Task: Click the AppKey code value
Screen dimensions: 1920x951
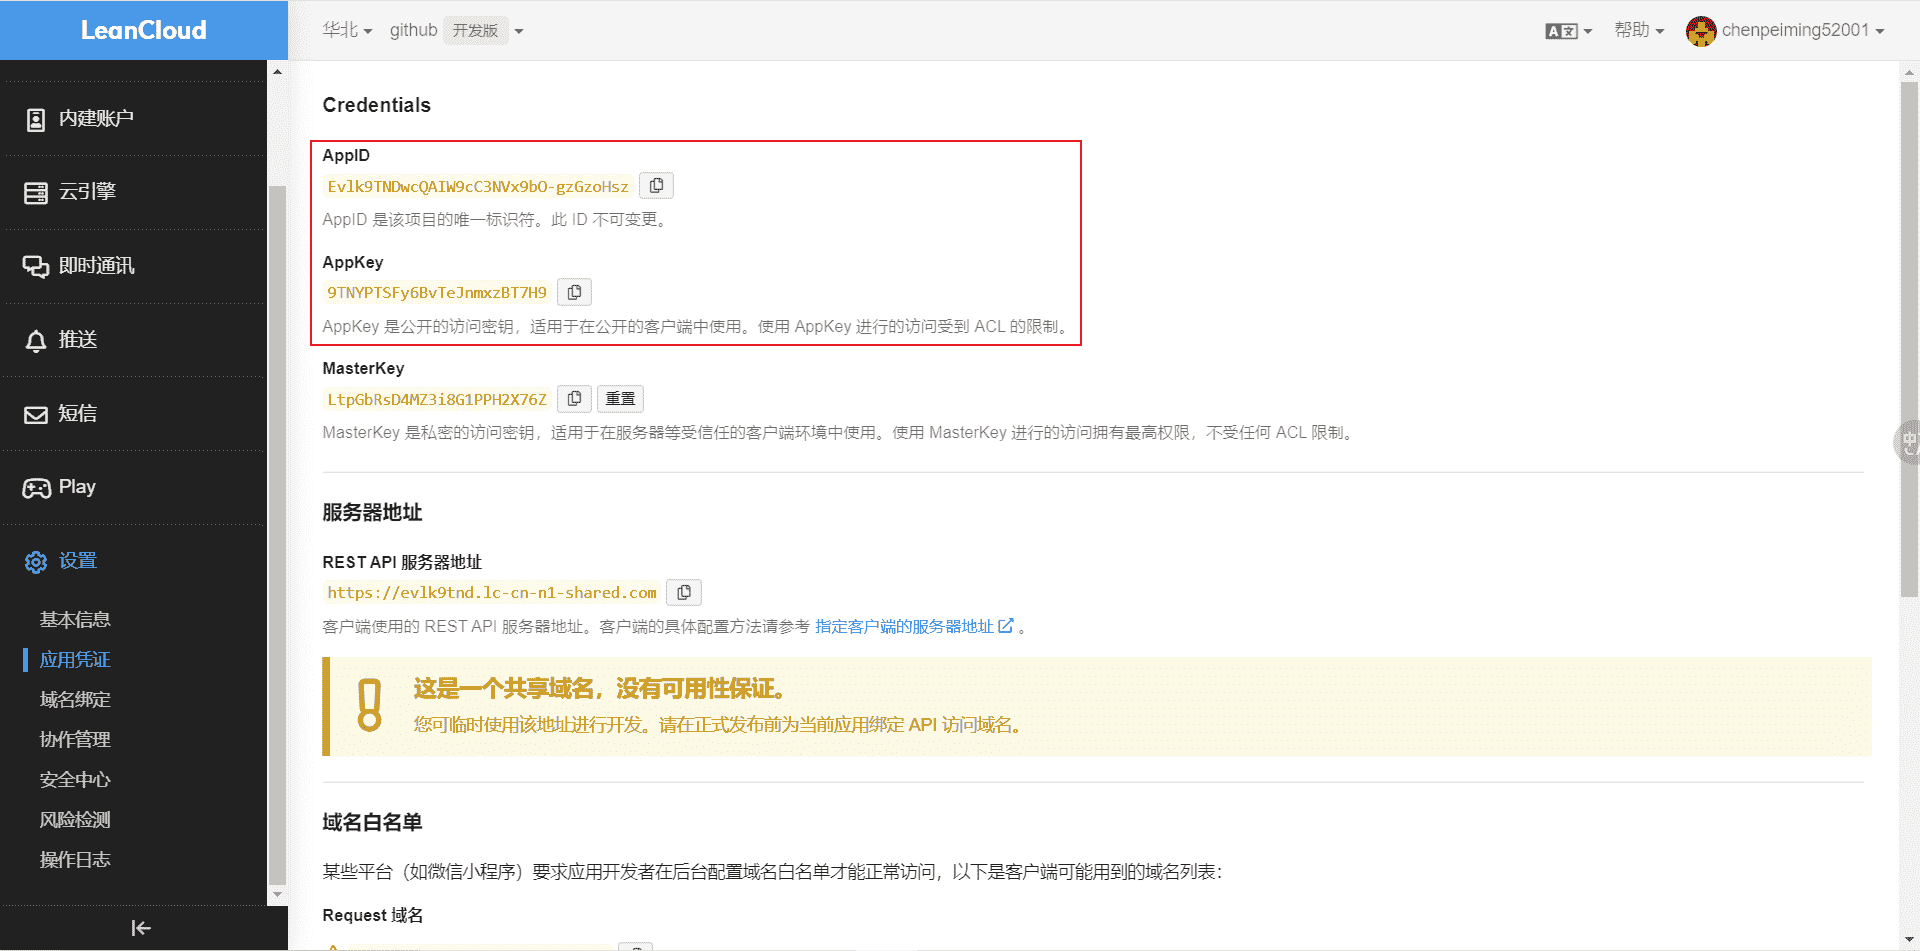Action: point(437,293)
